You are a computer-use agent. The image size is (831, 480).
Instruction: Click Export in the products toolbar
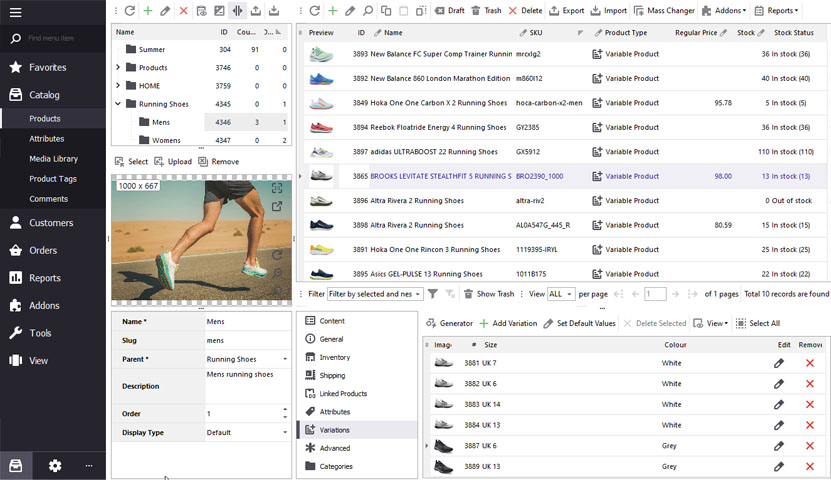(566, 10)
